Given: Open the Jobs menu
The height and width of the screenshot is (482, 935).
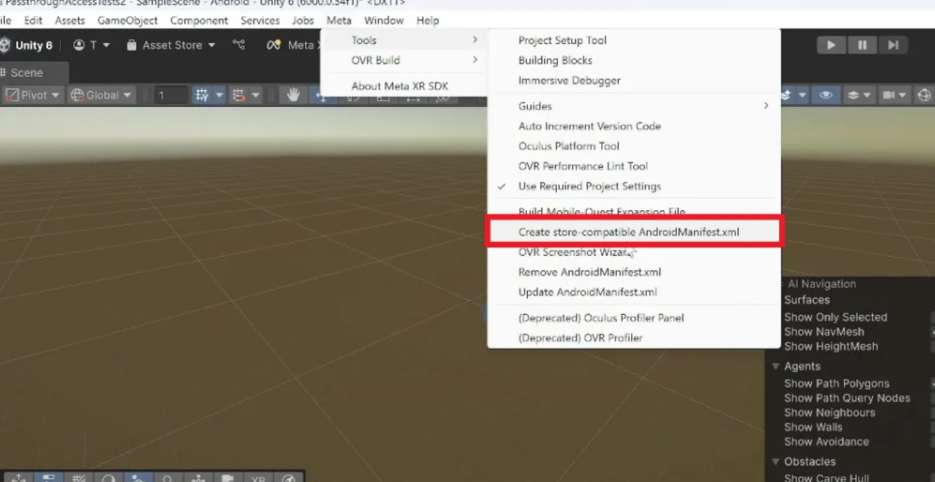Looking at the screenshot, I should (303, 20).
